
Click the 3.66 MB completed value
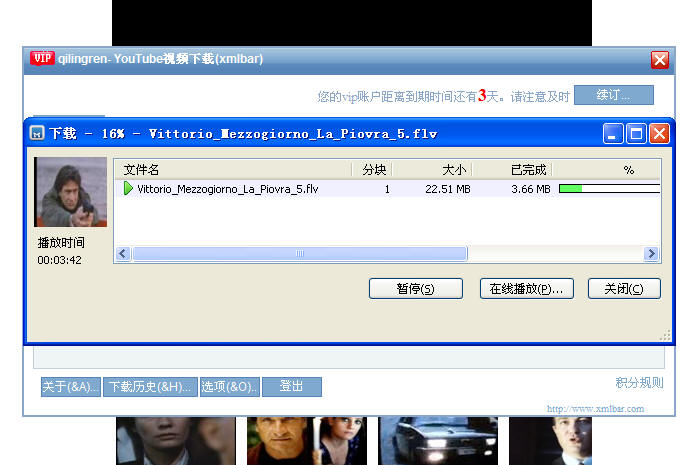[x=530, y=189]
